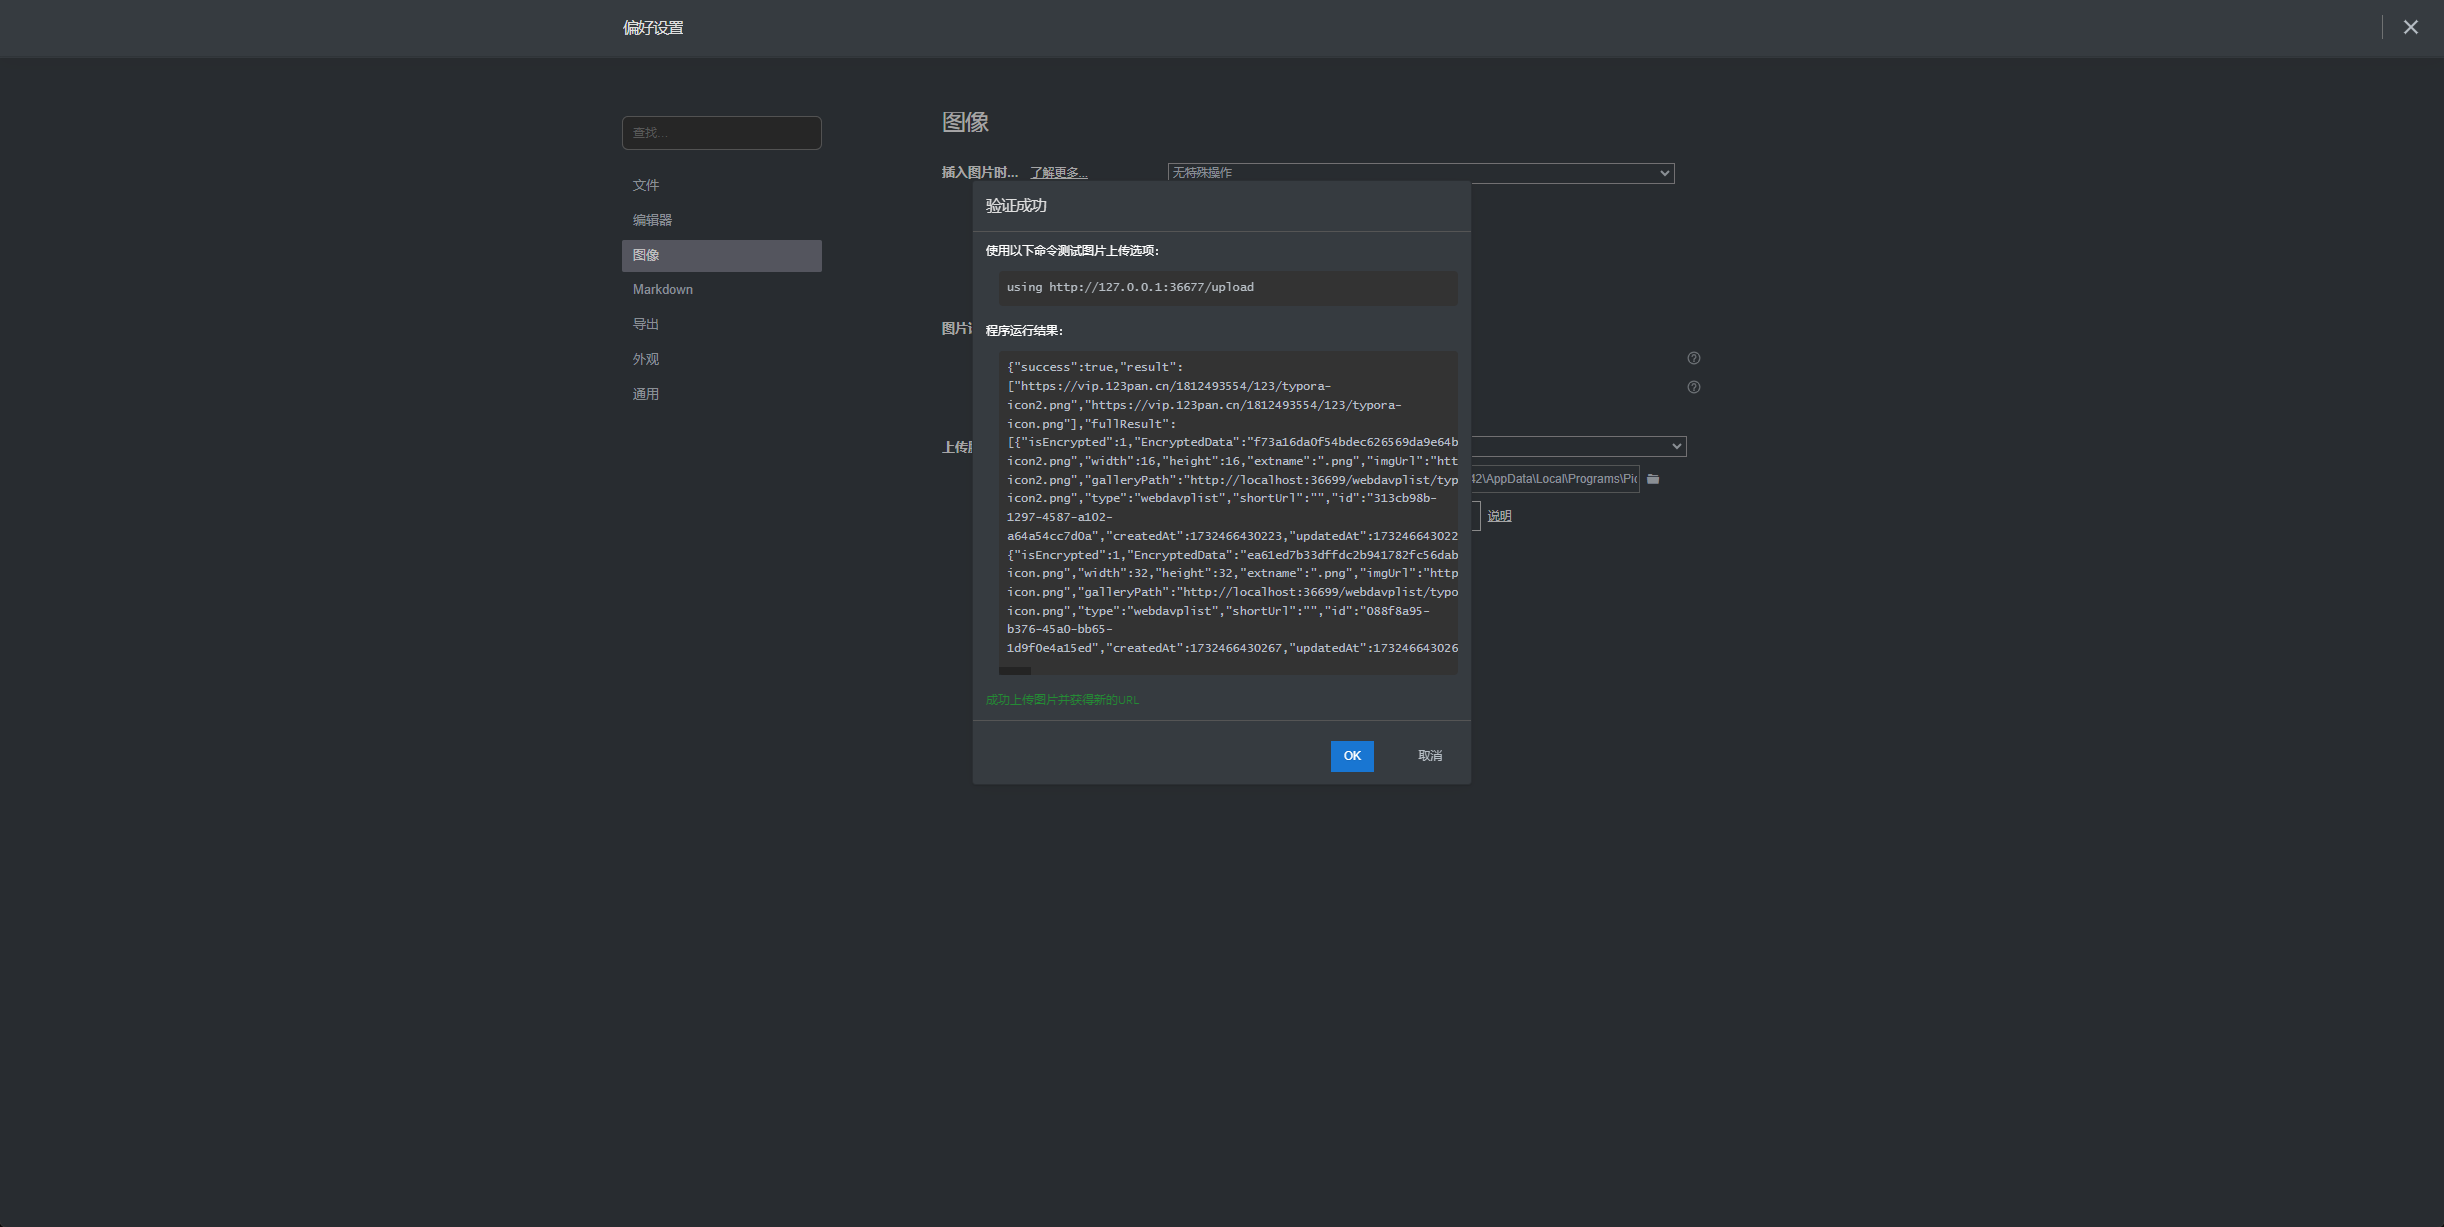Click the 了解更多 link

(1059, 173)
